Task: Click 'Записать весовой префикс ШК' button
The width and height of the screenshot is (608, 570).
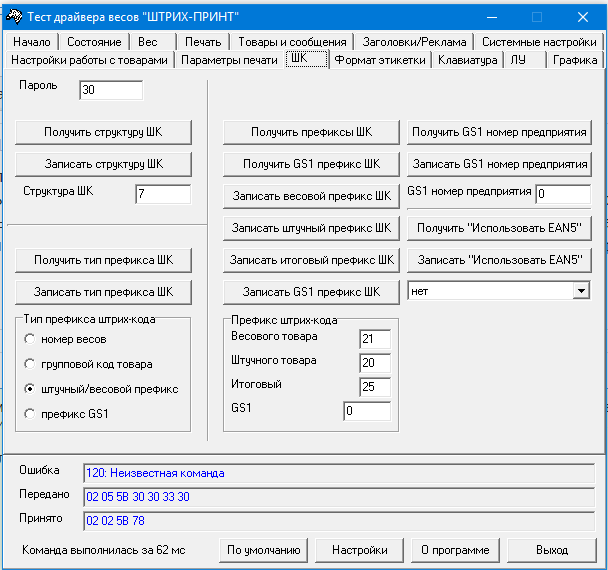Action: pos(311,196)
